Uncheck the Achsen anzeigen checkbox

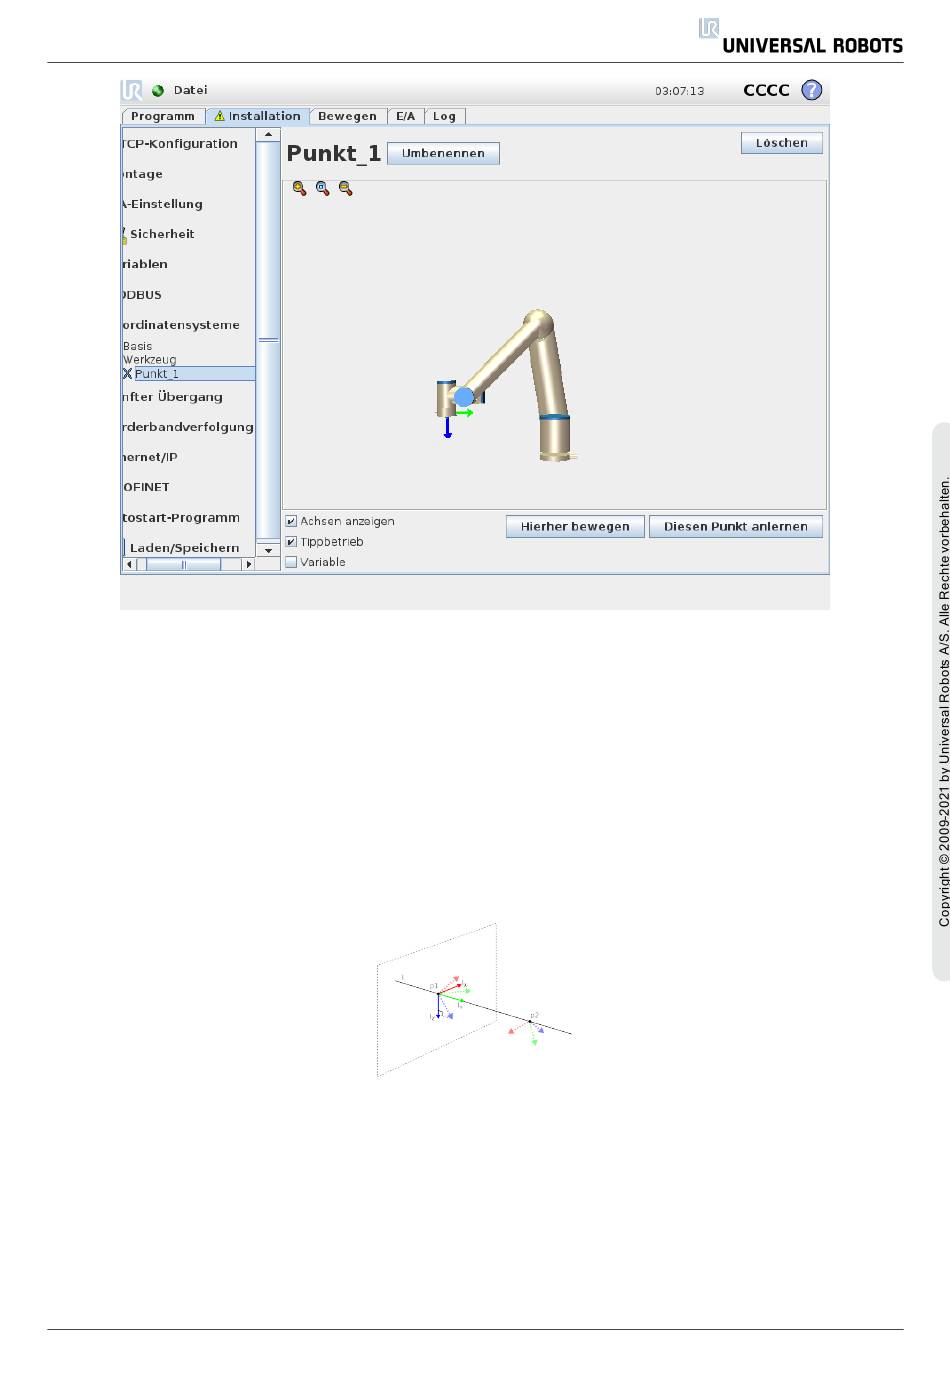point(291,521)
